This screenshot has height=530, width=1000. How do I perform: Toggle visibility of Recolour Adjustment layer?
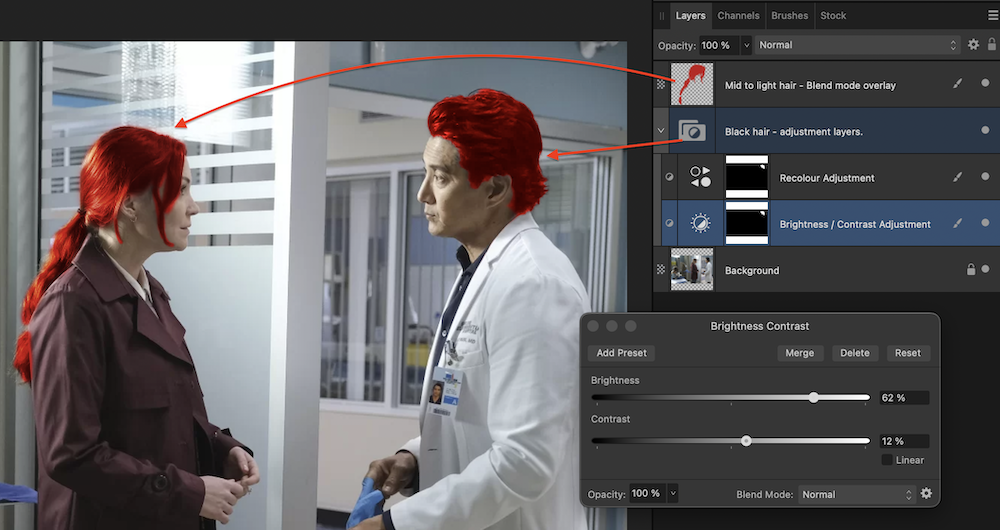985,178
